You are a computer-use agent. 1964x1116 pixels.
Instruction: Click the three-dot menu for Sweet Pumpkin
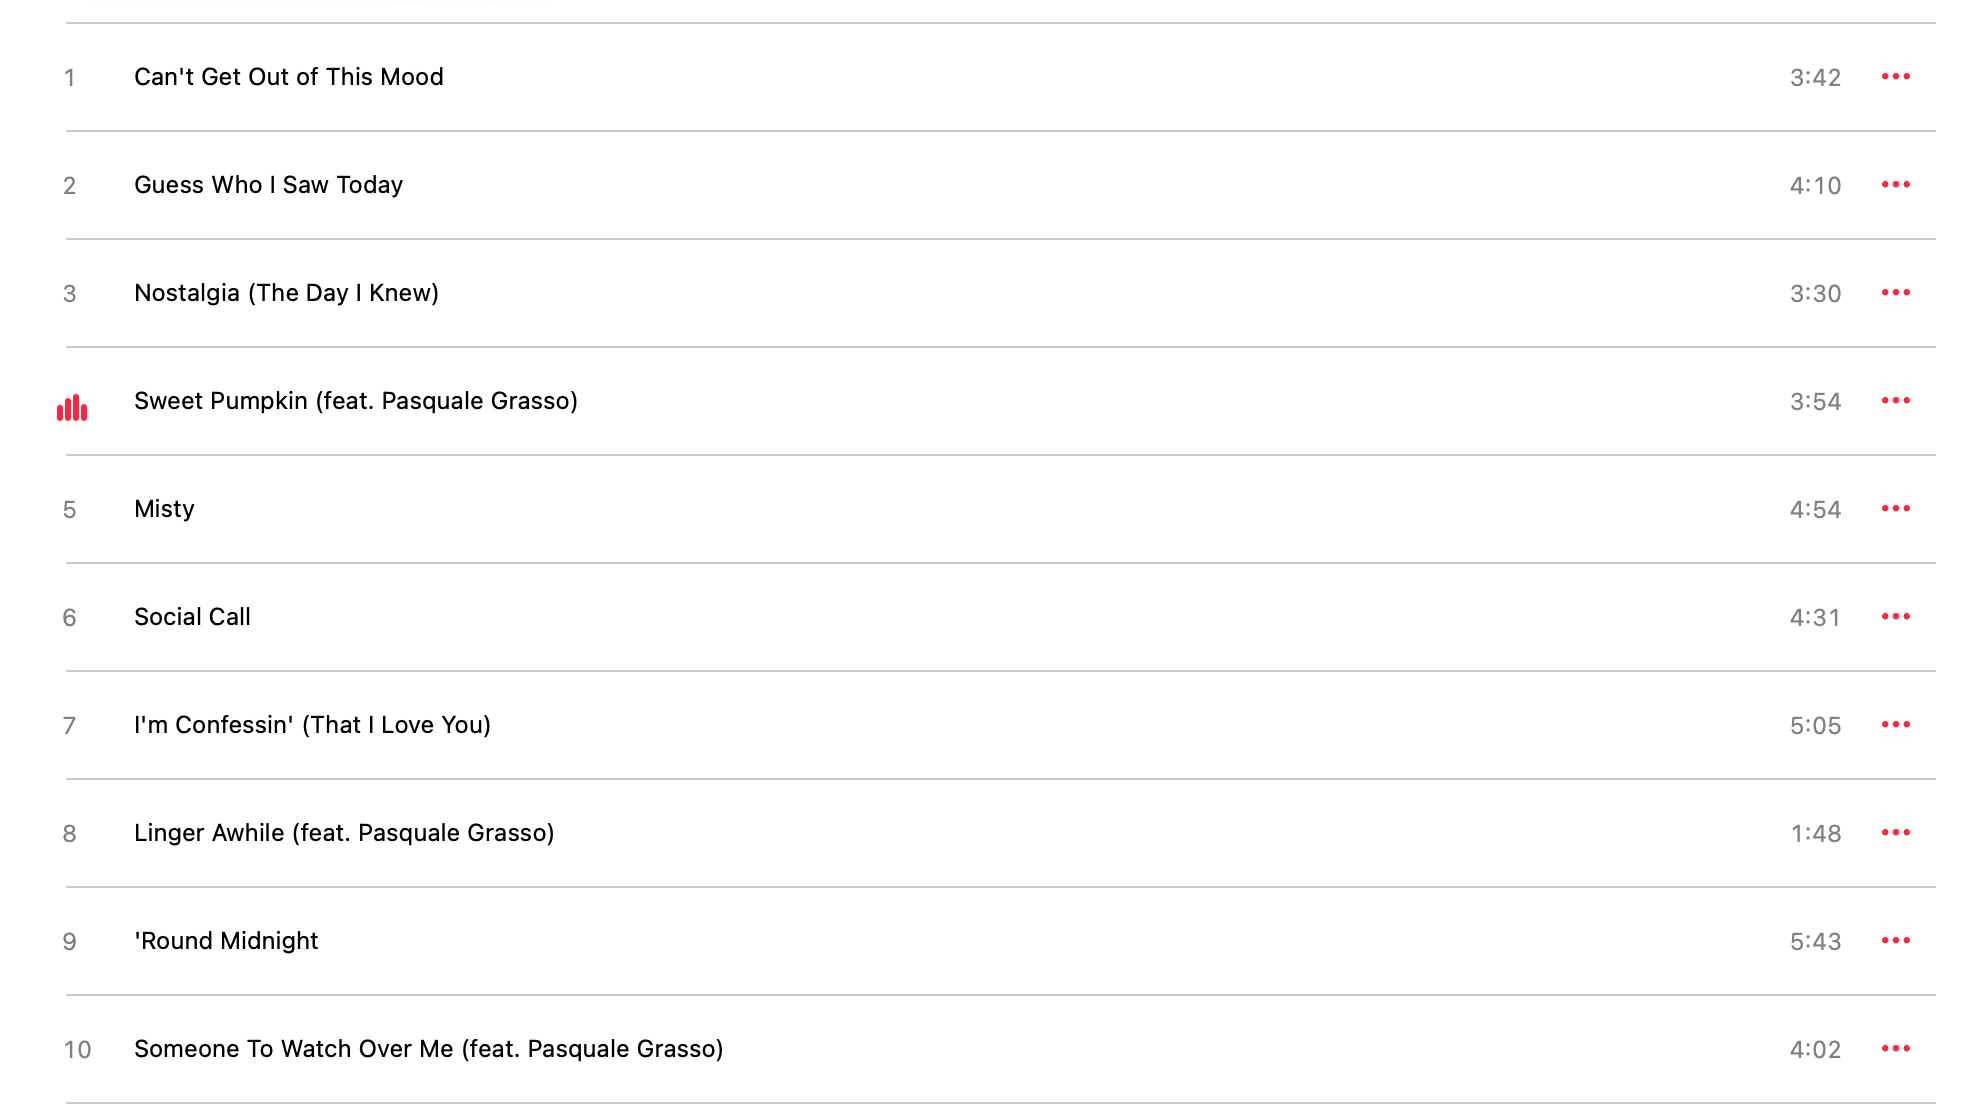(1895, 401)
